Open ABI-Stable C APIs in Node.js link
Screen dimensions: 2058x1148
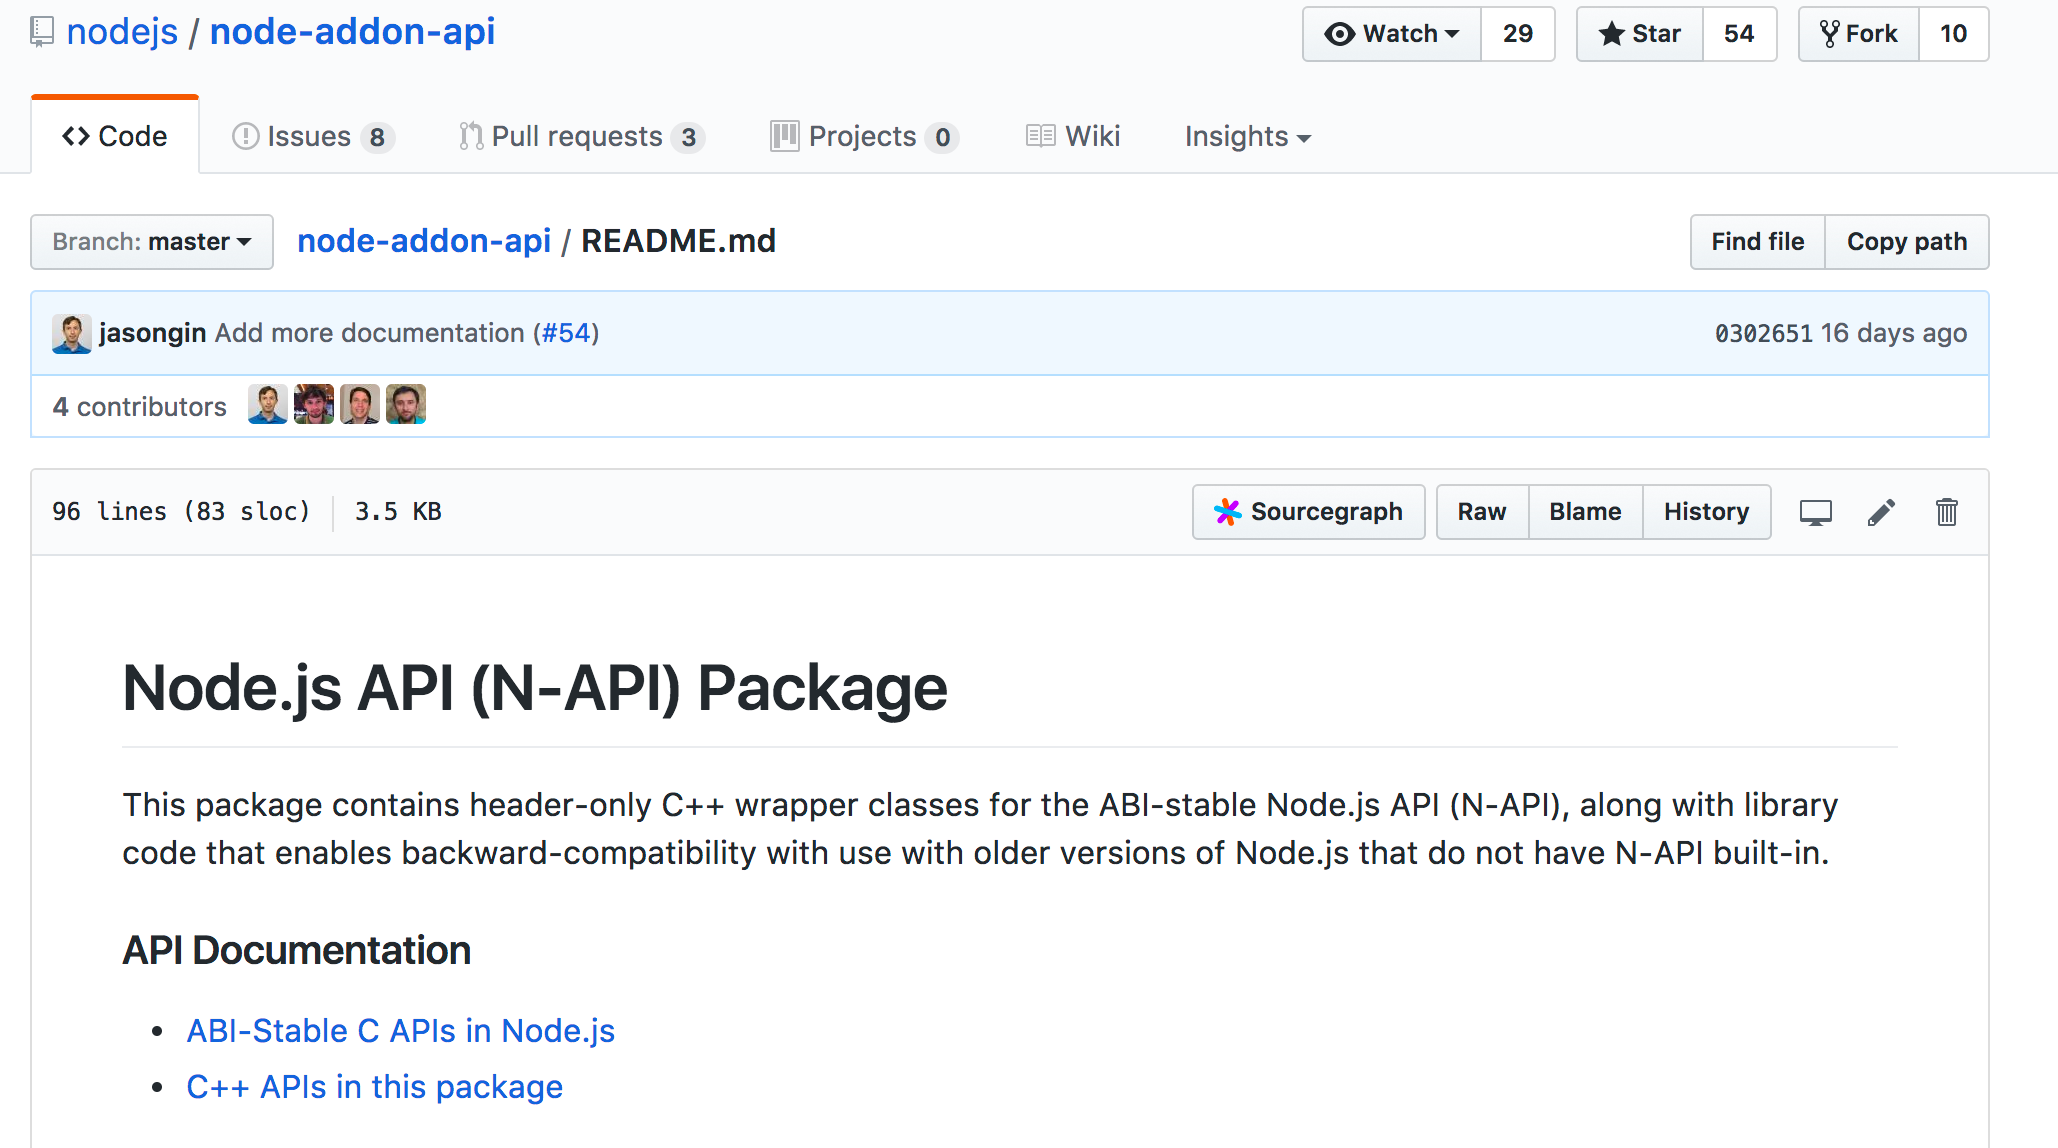(400, 1030)
